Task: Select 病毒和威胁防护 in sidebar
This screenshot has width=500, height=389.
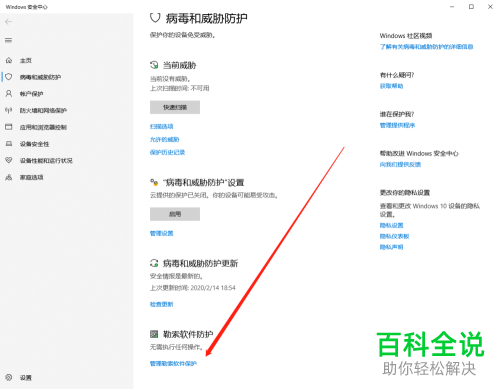Action: pos(40,77)
